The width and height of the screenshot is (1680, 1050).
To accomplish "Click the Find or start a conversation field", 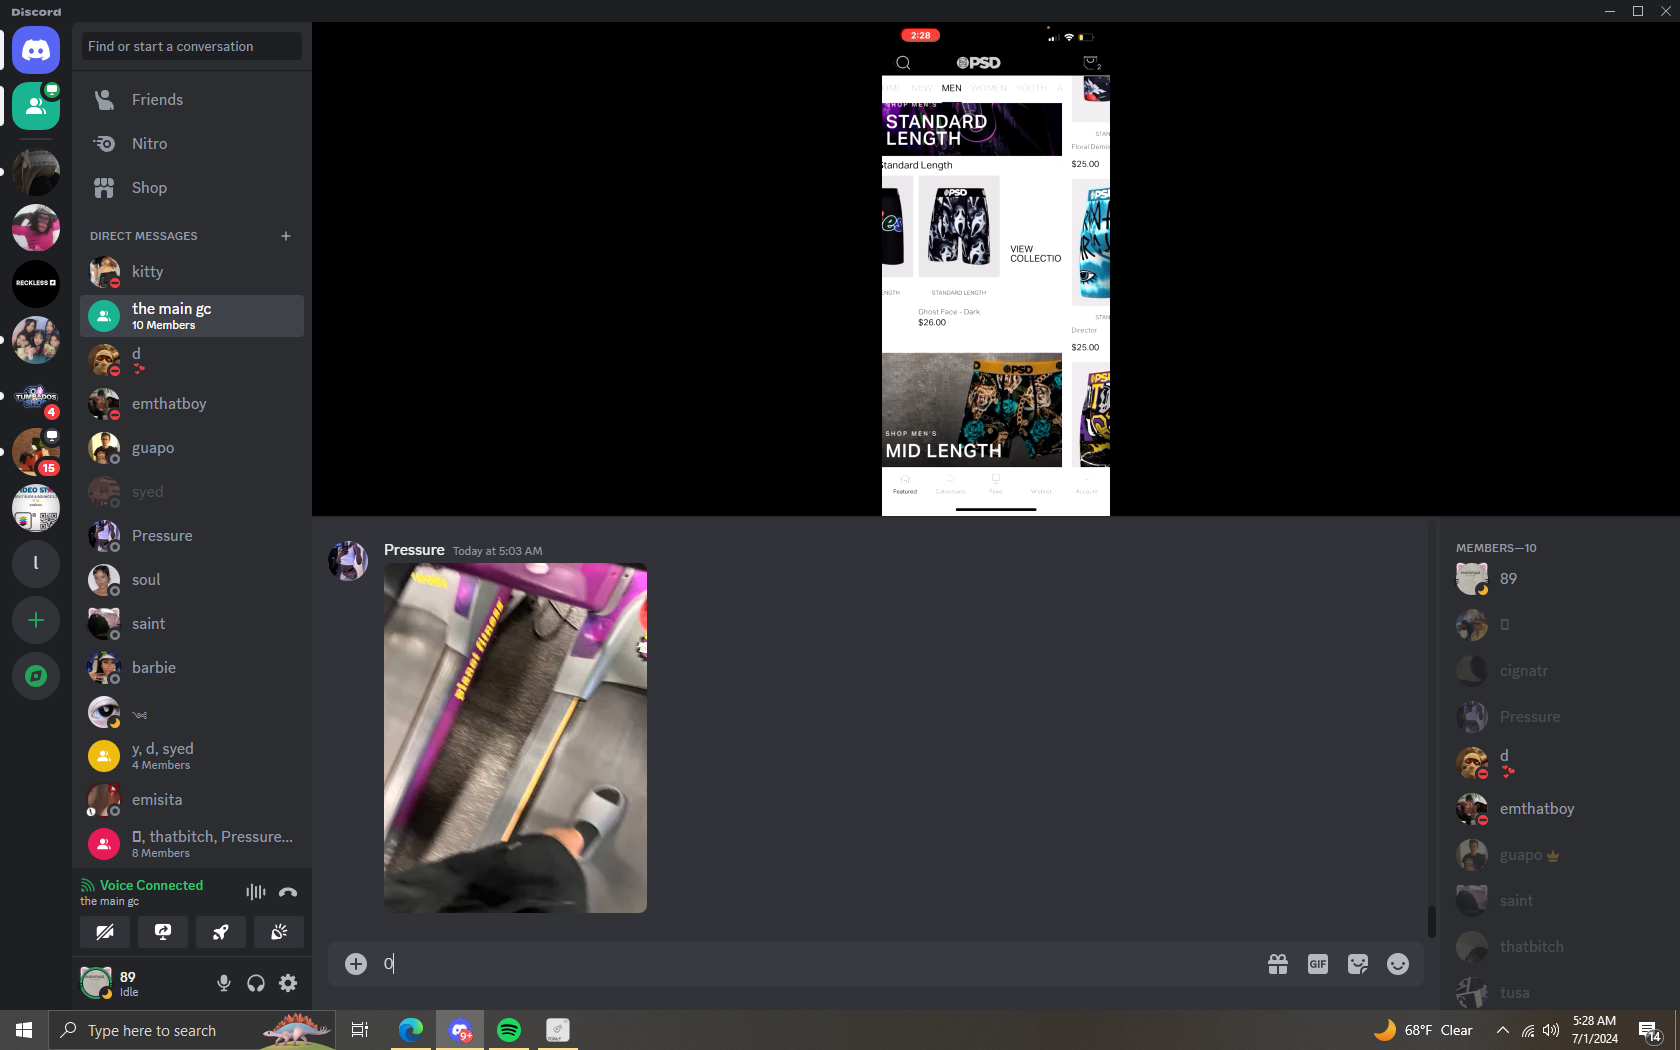I will click(192, 46).
